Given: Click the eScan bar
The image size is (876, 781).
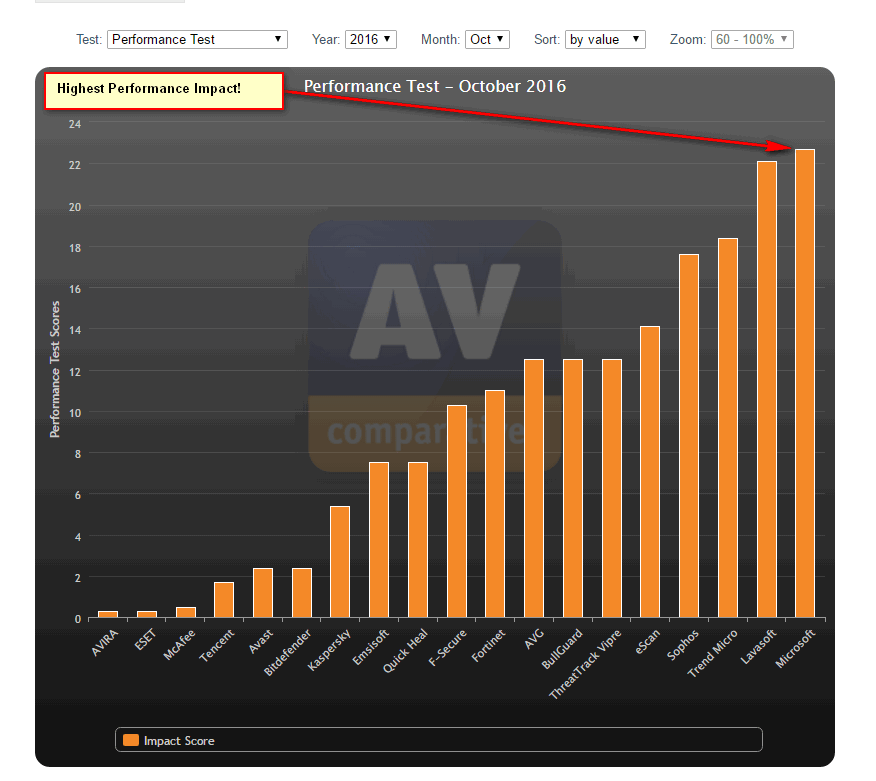Looking at the screenshot, I should (x=650, y=472).
